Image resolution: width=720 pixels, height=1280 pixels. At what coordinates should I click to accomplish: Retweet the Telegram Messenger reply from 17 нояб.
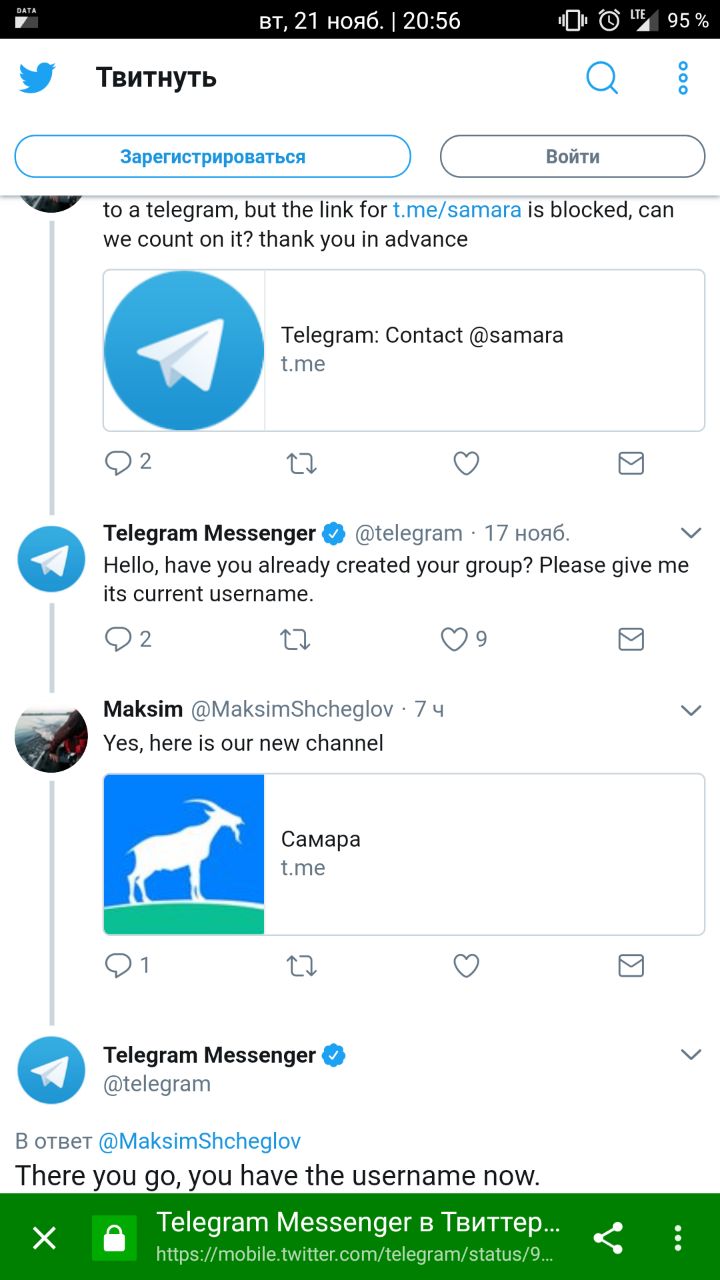[x=296, y=639]
